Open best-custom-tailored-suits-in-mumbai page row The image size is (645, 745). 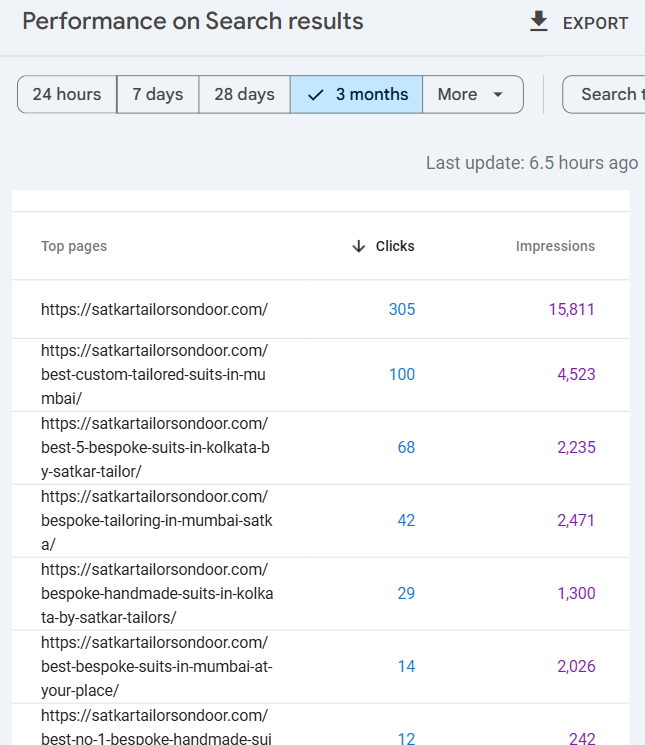coord(321,375)
